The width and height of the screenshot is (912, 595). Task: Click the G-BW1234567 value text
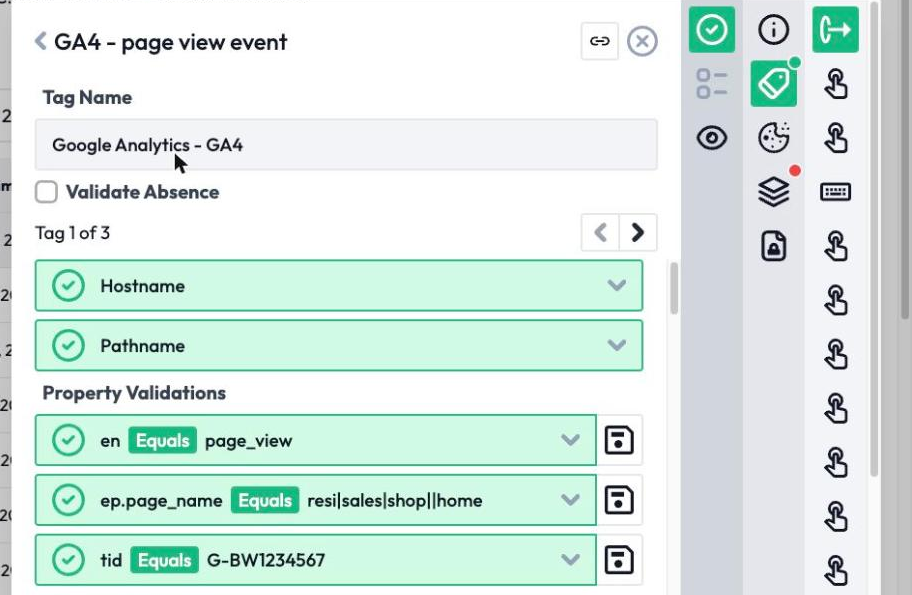coord(266,560)
